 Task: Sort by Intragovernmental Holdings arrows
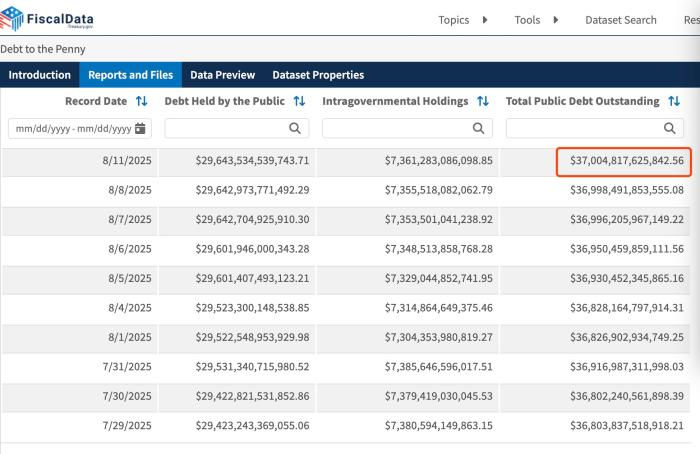click(x=483, y=101)
